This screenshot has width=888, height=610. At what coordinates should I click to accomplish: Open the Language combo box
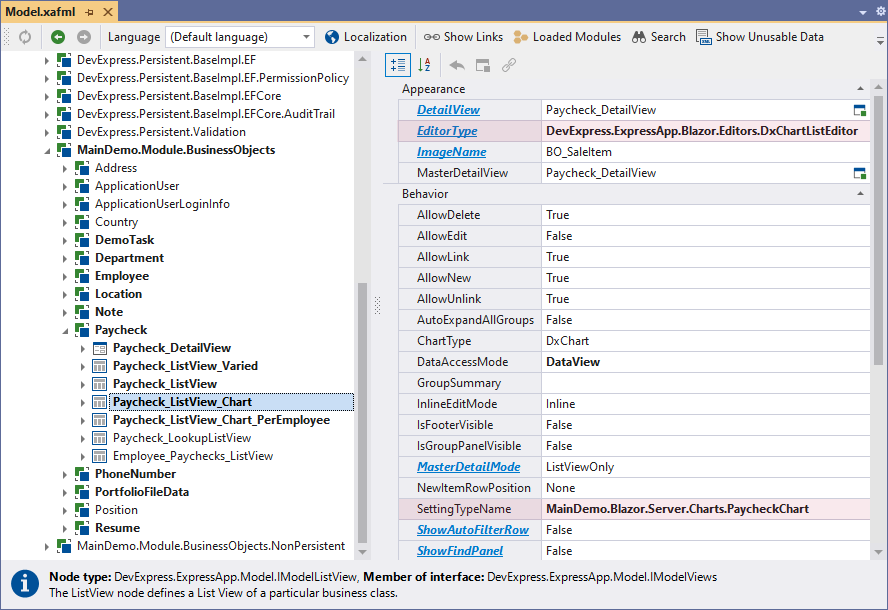[x=240, y=37]
